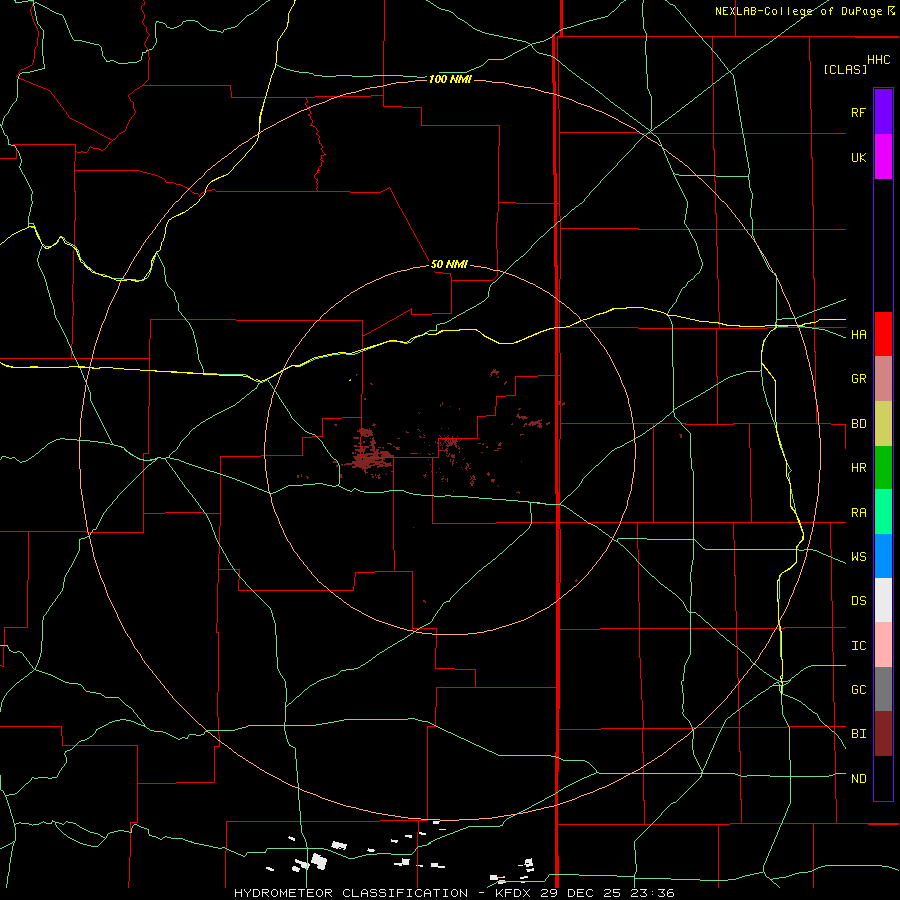Image resolution: width=900 pixels, height=900 pixels.
Task: Click the GC legend label
Action: click(x=858, y=690)
